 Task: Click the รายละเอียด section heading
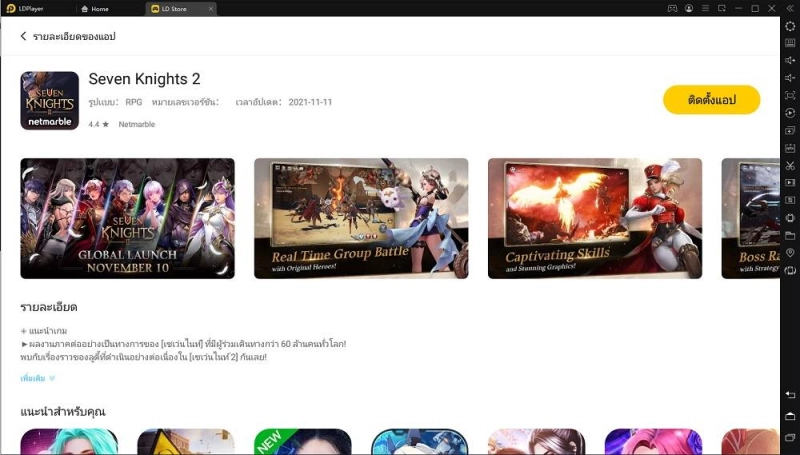pyautogui.click(x=48, y=307)
